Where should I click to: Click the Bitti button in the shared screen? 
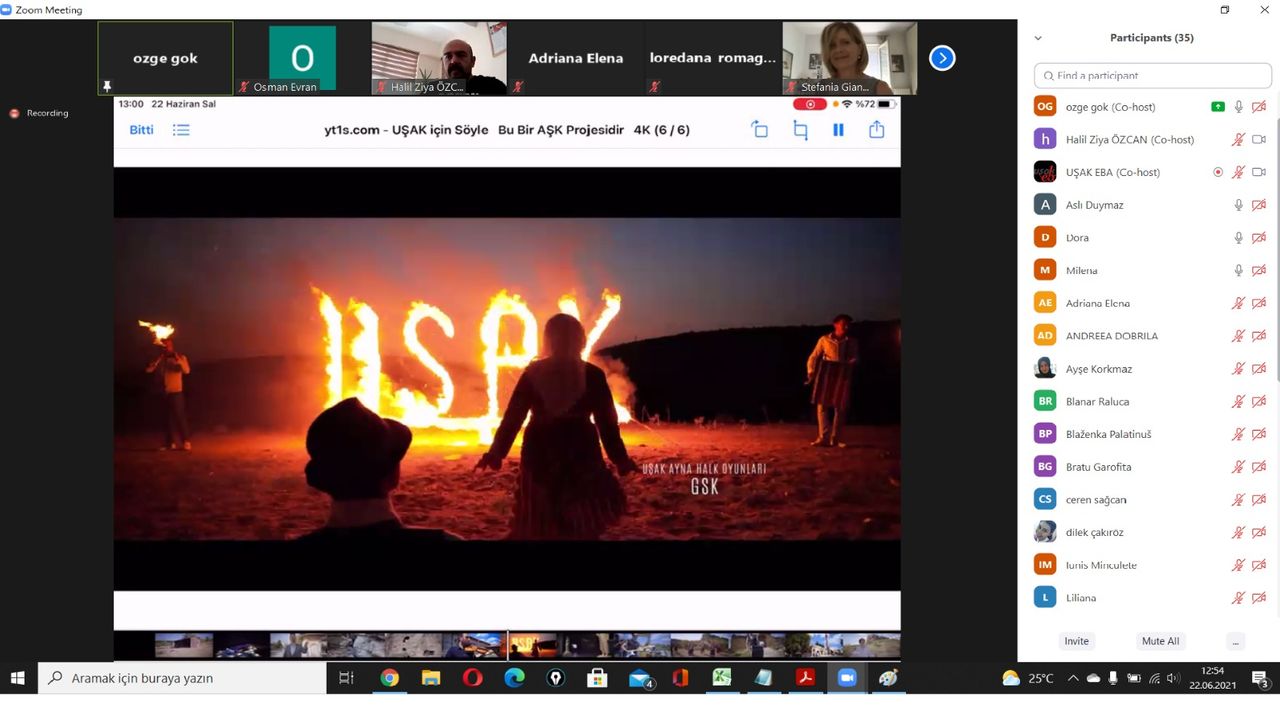pyautogui.click(x=142, y=130)
